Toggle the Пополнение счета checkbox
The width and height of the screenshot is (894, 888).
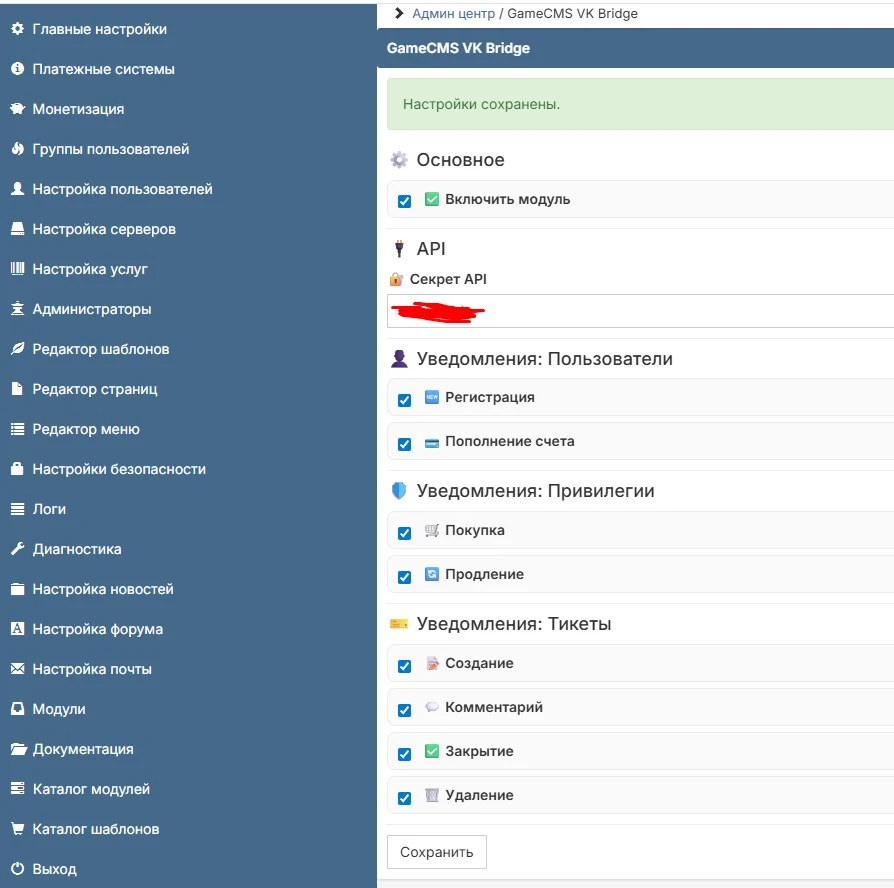click(404, 444)
